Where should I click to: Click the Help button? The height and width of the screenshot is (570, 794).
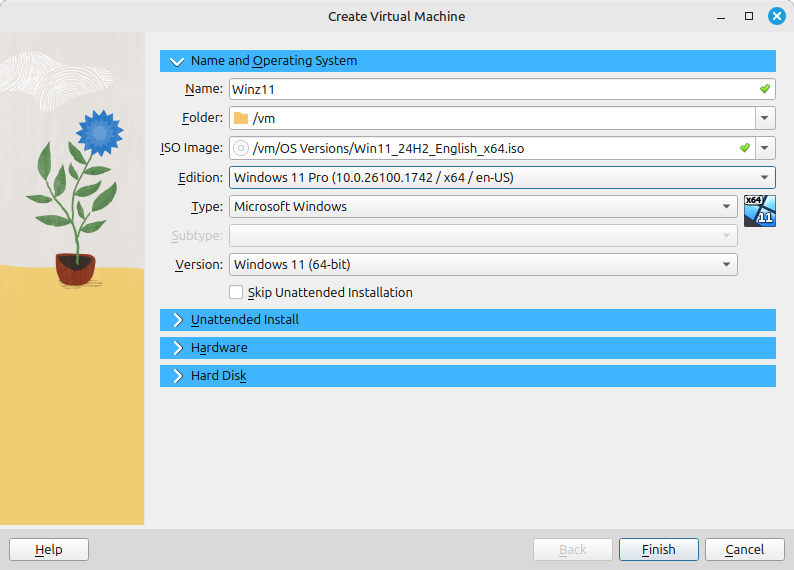point(49,550)
